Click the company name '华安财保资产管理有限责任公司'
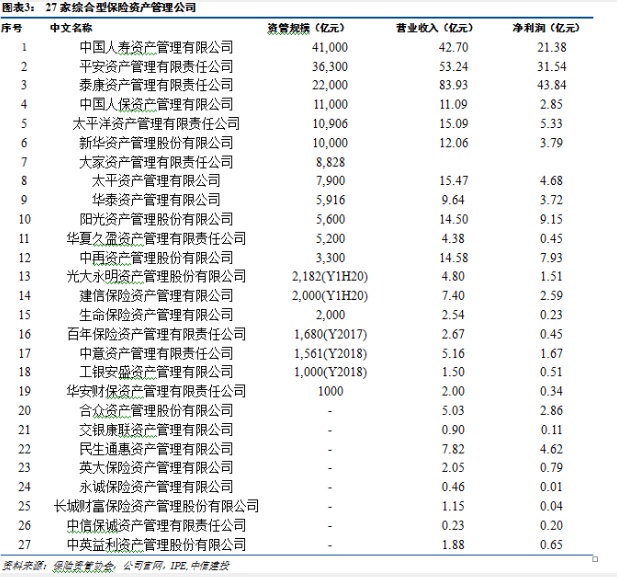 click(156, 391)
